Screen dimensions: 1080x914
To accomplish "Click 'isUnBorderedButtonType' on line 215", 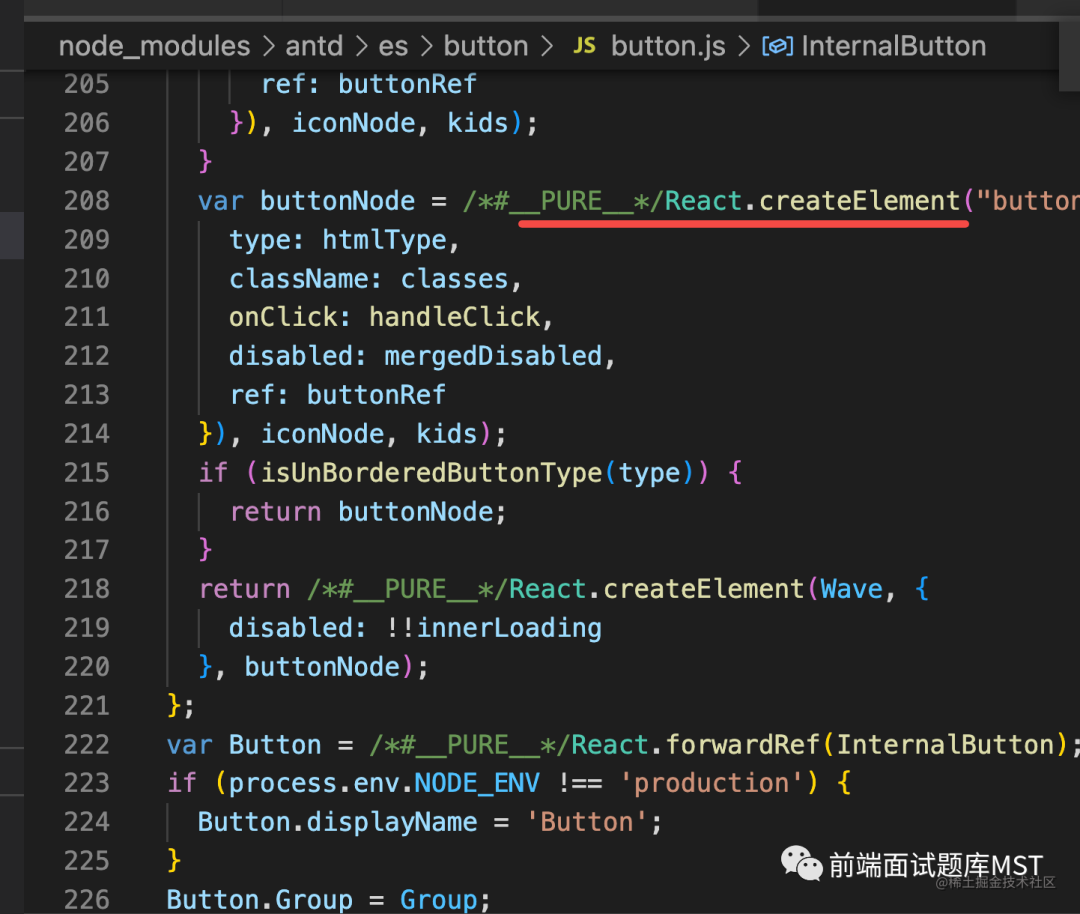I will pyautogui.click(x=431, y=472).
